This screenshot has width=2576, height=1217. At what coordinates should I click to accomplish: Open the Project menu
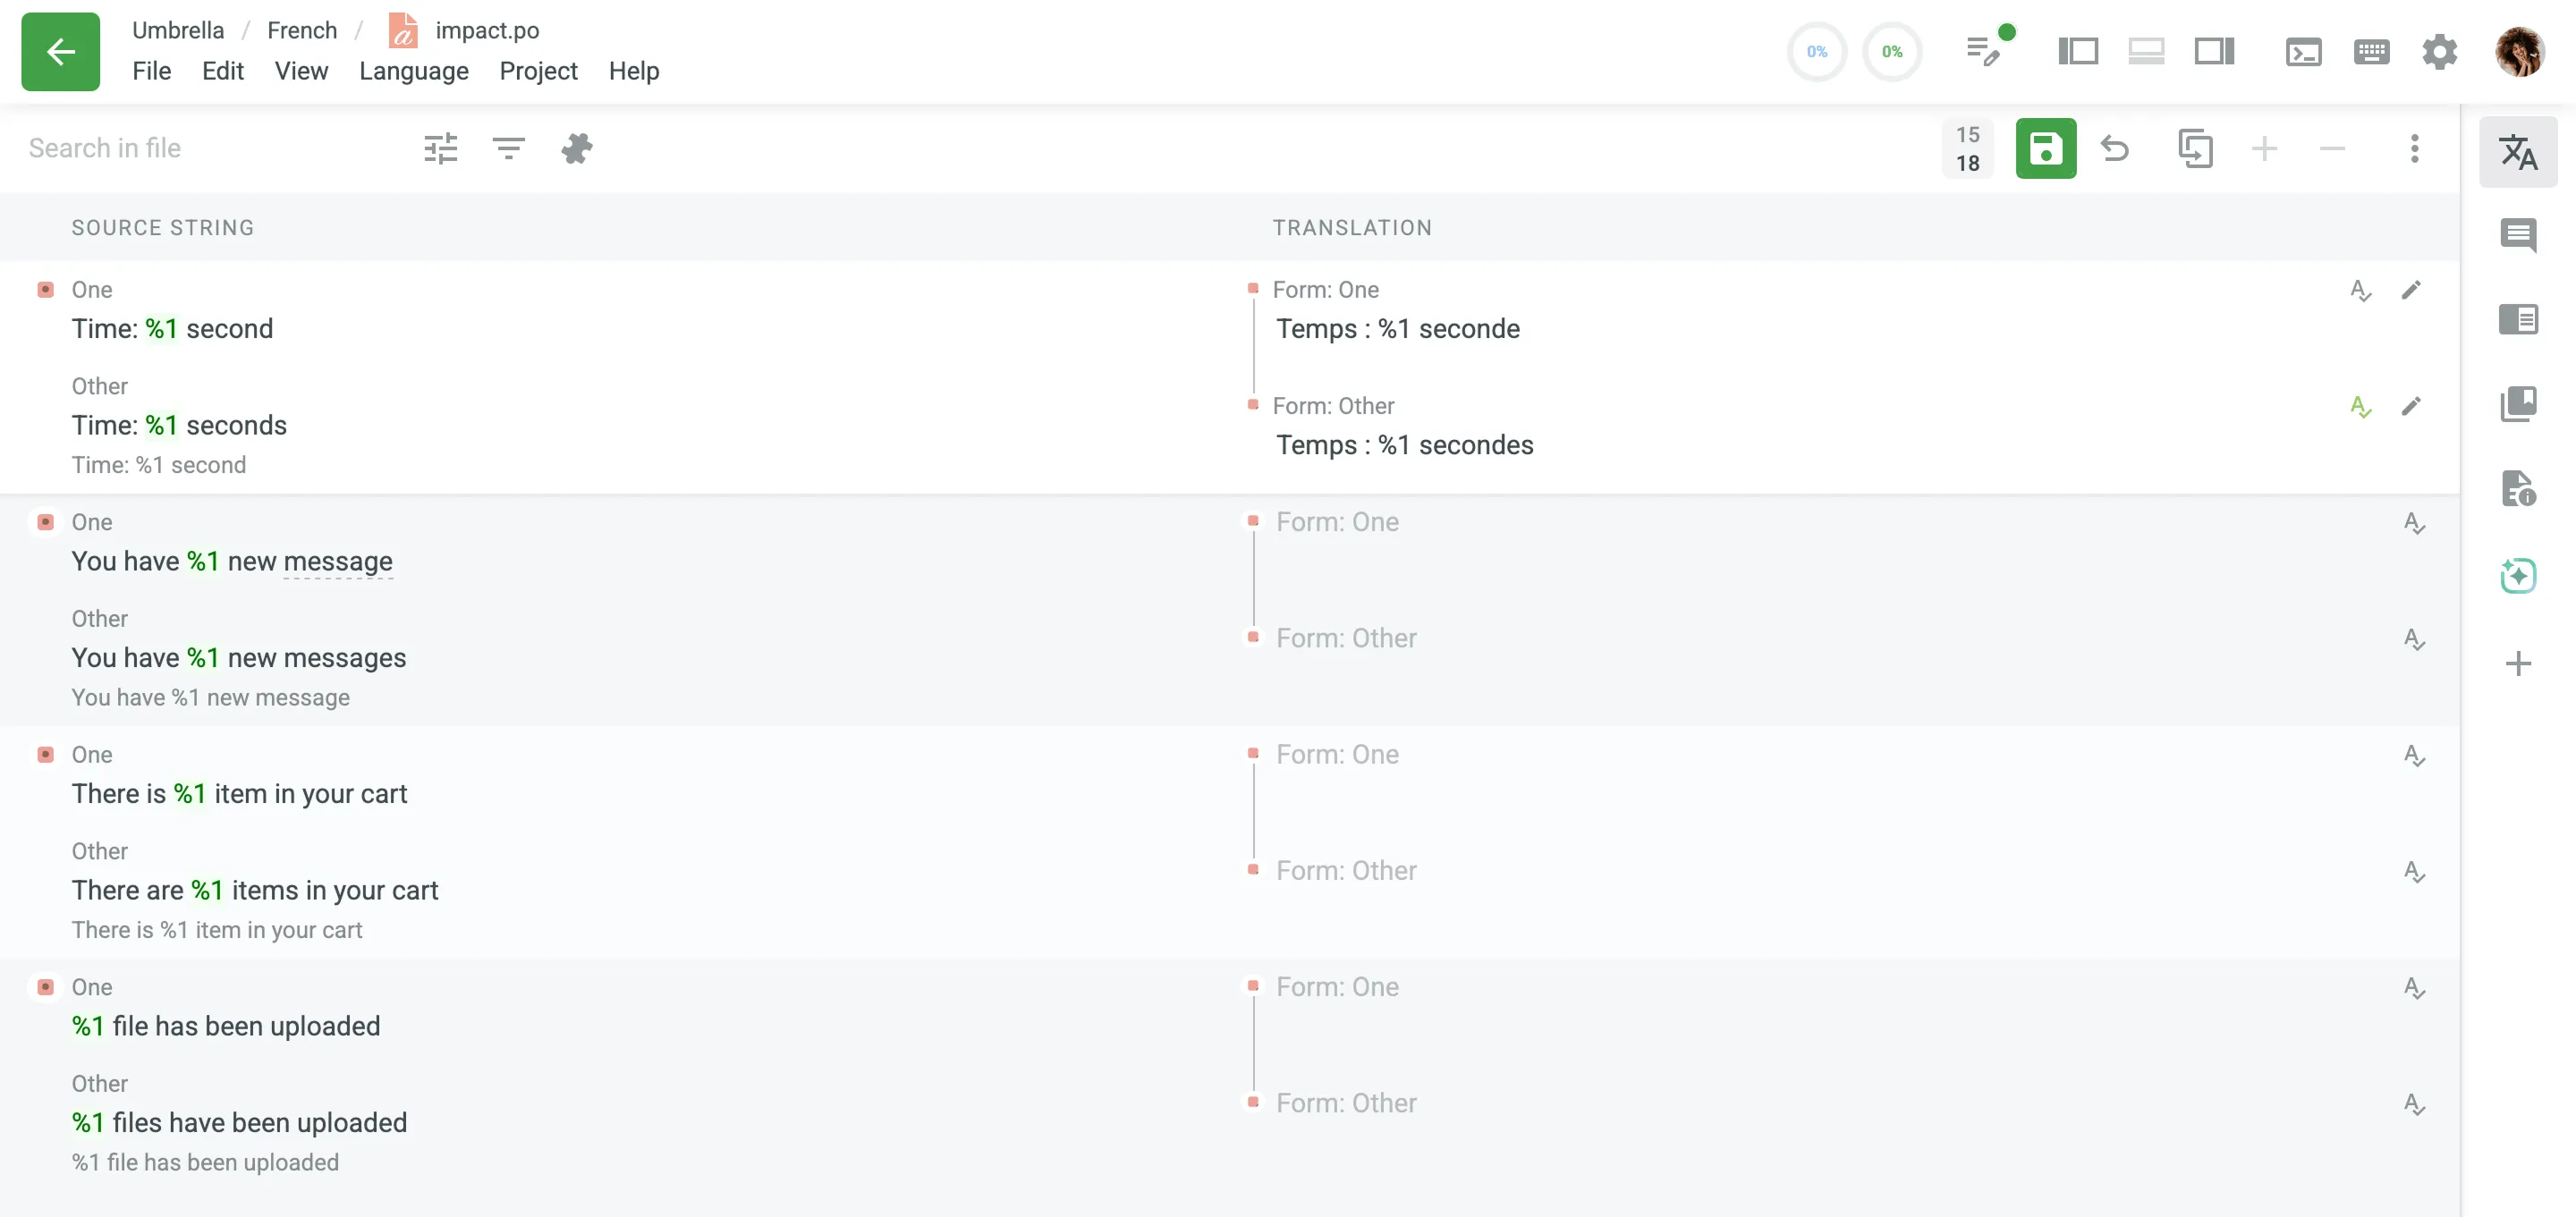tap(538, 71)
